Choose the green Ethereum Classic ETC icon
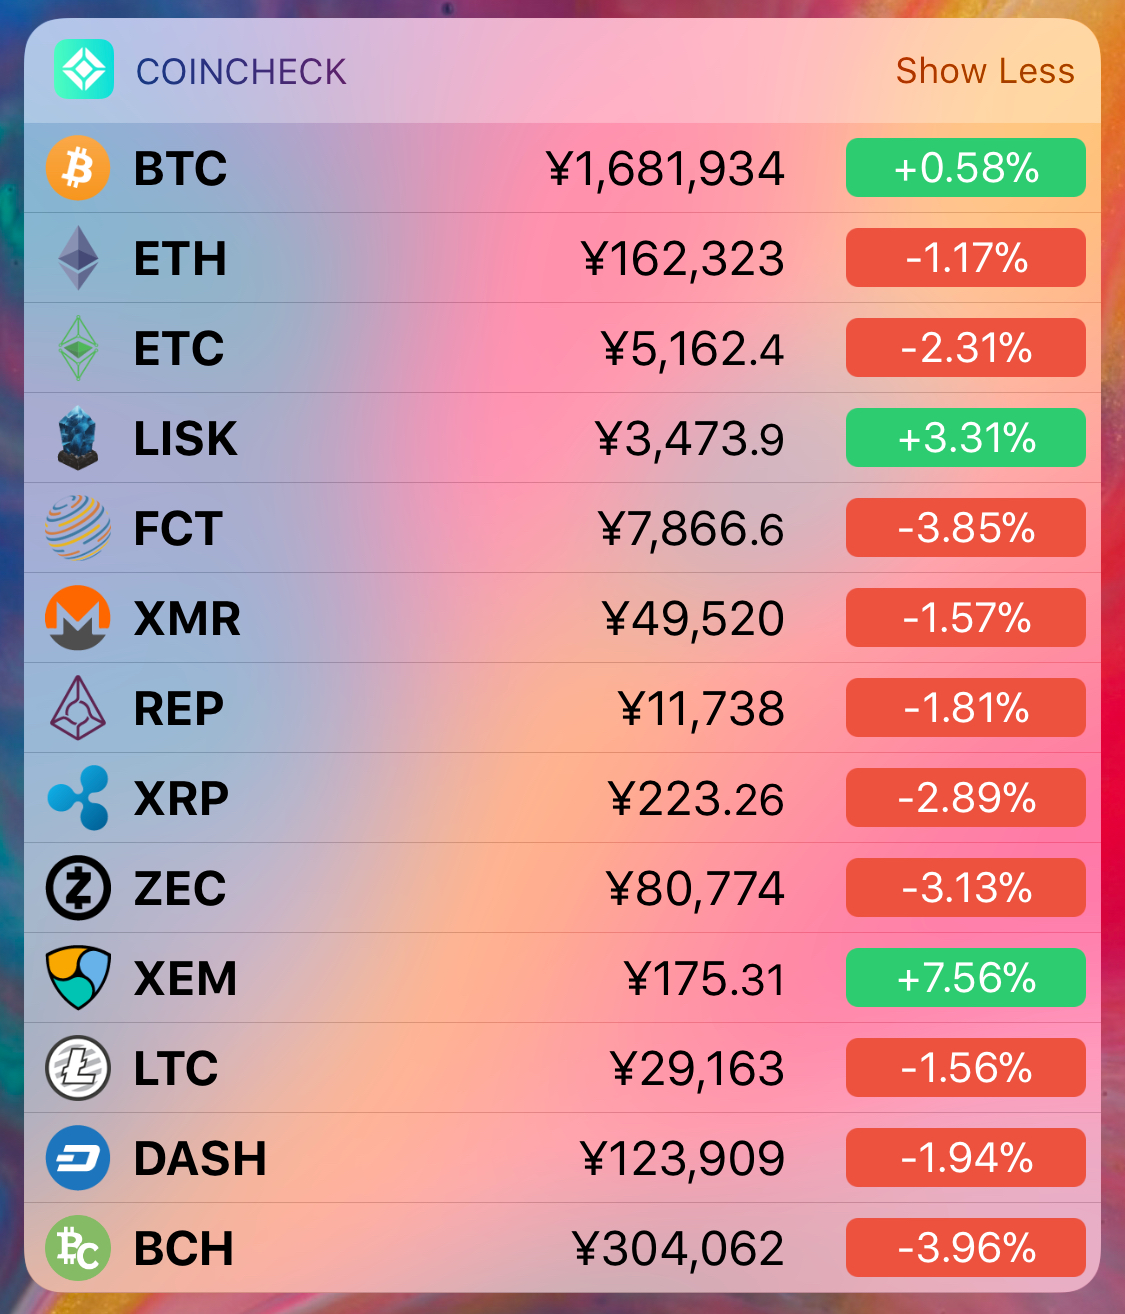This screenshot has width=1125, height=1314. pos(78,348)
